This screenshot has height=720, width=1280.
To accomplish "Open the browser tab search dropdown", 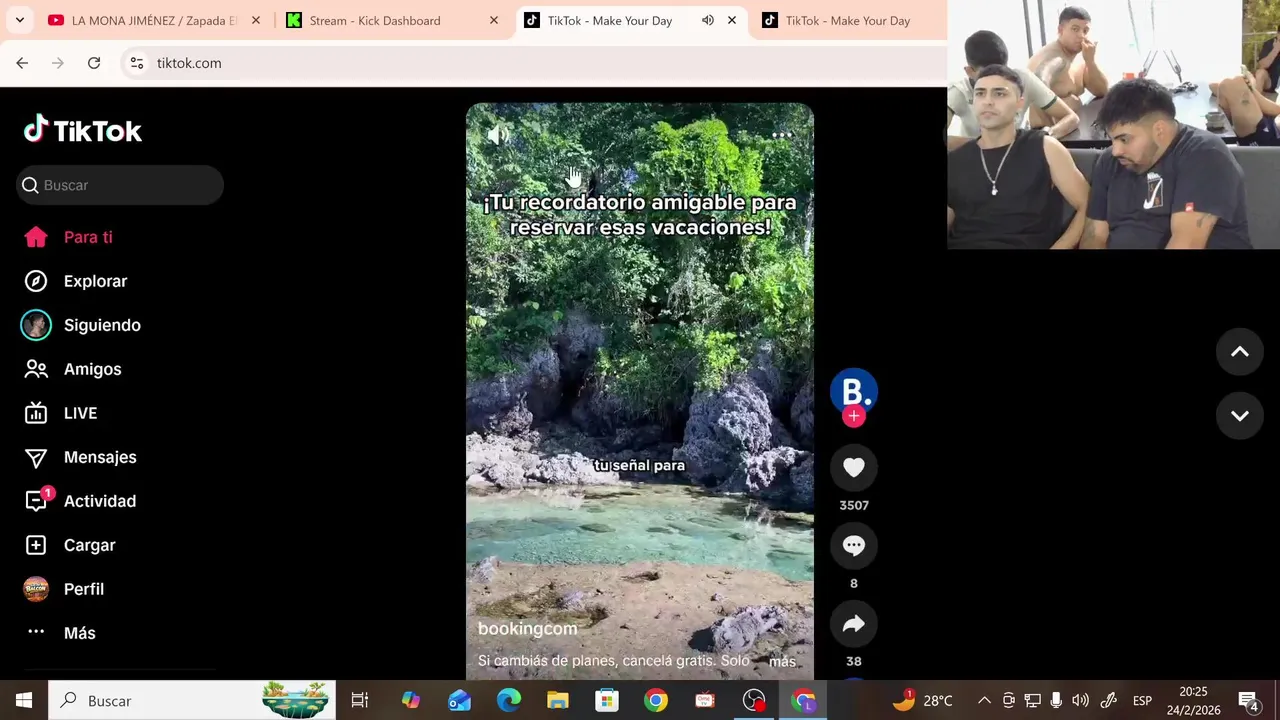I will (x=19, y=20).
